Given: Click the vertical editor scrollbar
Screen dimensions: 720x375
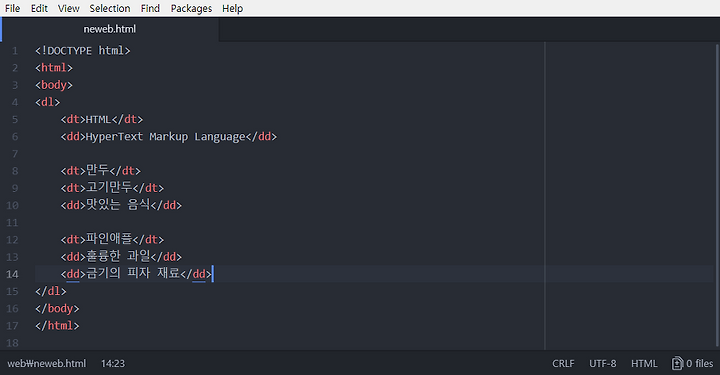Looking at the screenshot, I should (717, 195).
